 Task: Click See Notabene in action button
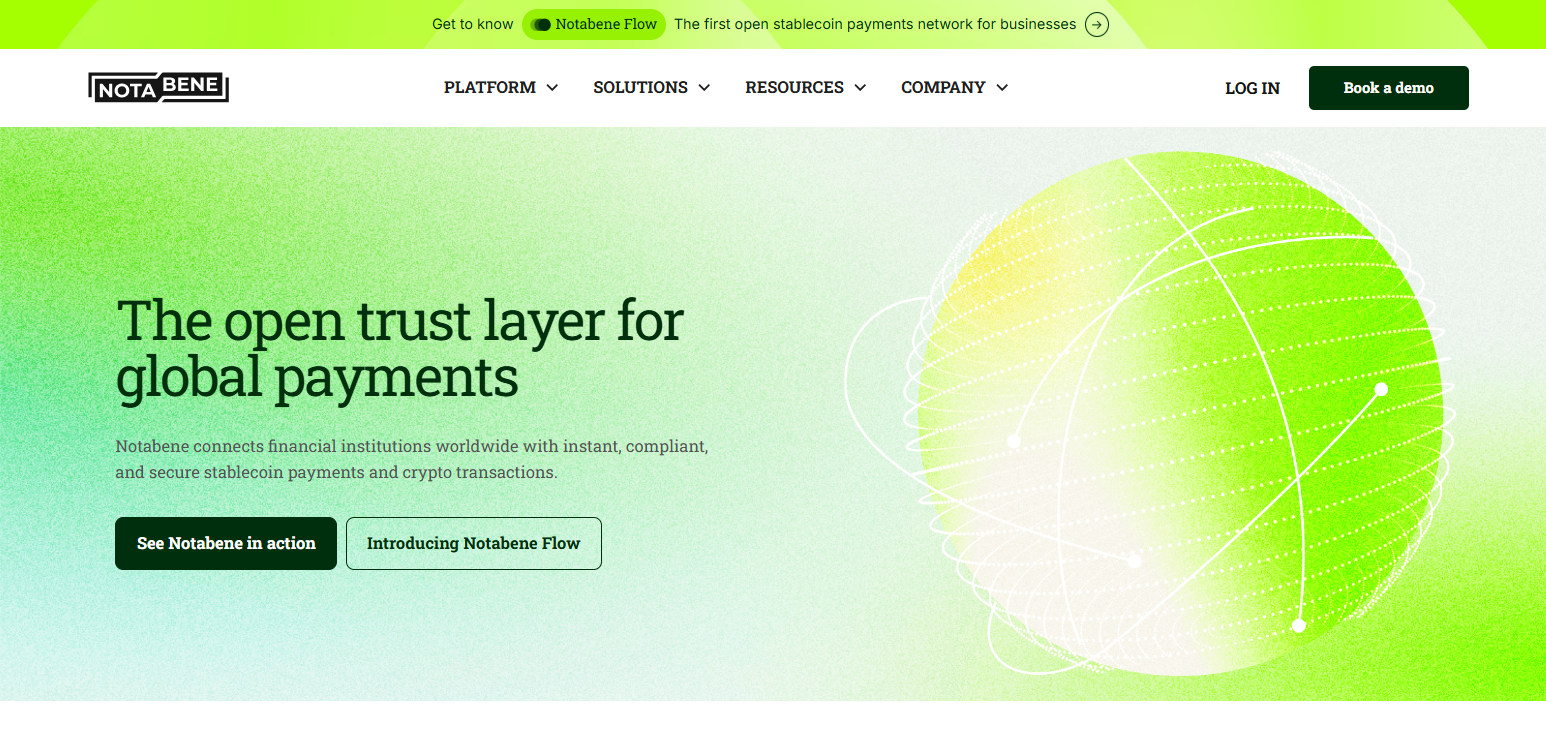(226, 543)
